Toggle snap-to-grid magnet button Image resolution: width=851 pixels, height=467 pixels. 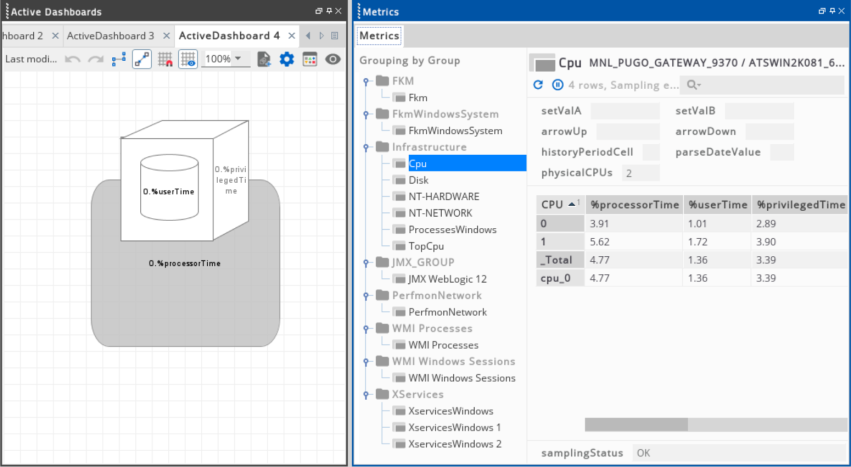[x=165, y=59]
